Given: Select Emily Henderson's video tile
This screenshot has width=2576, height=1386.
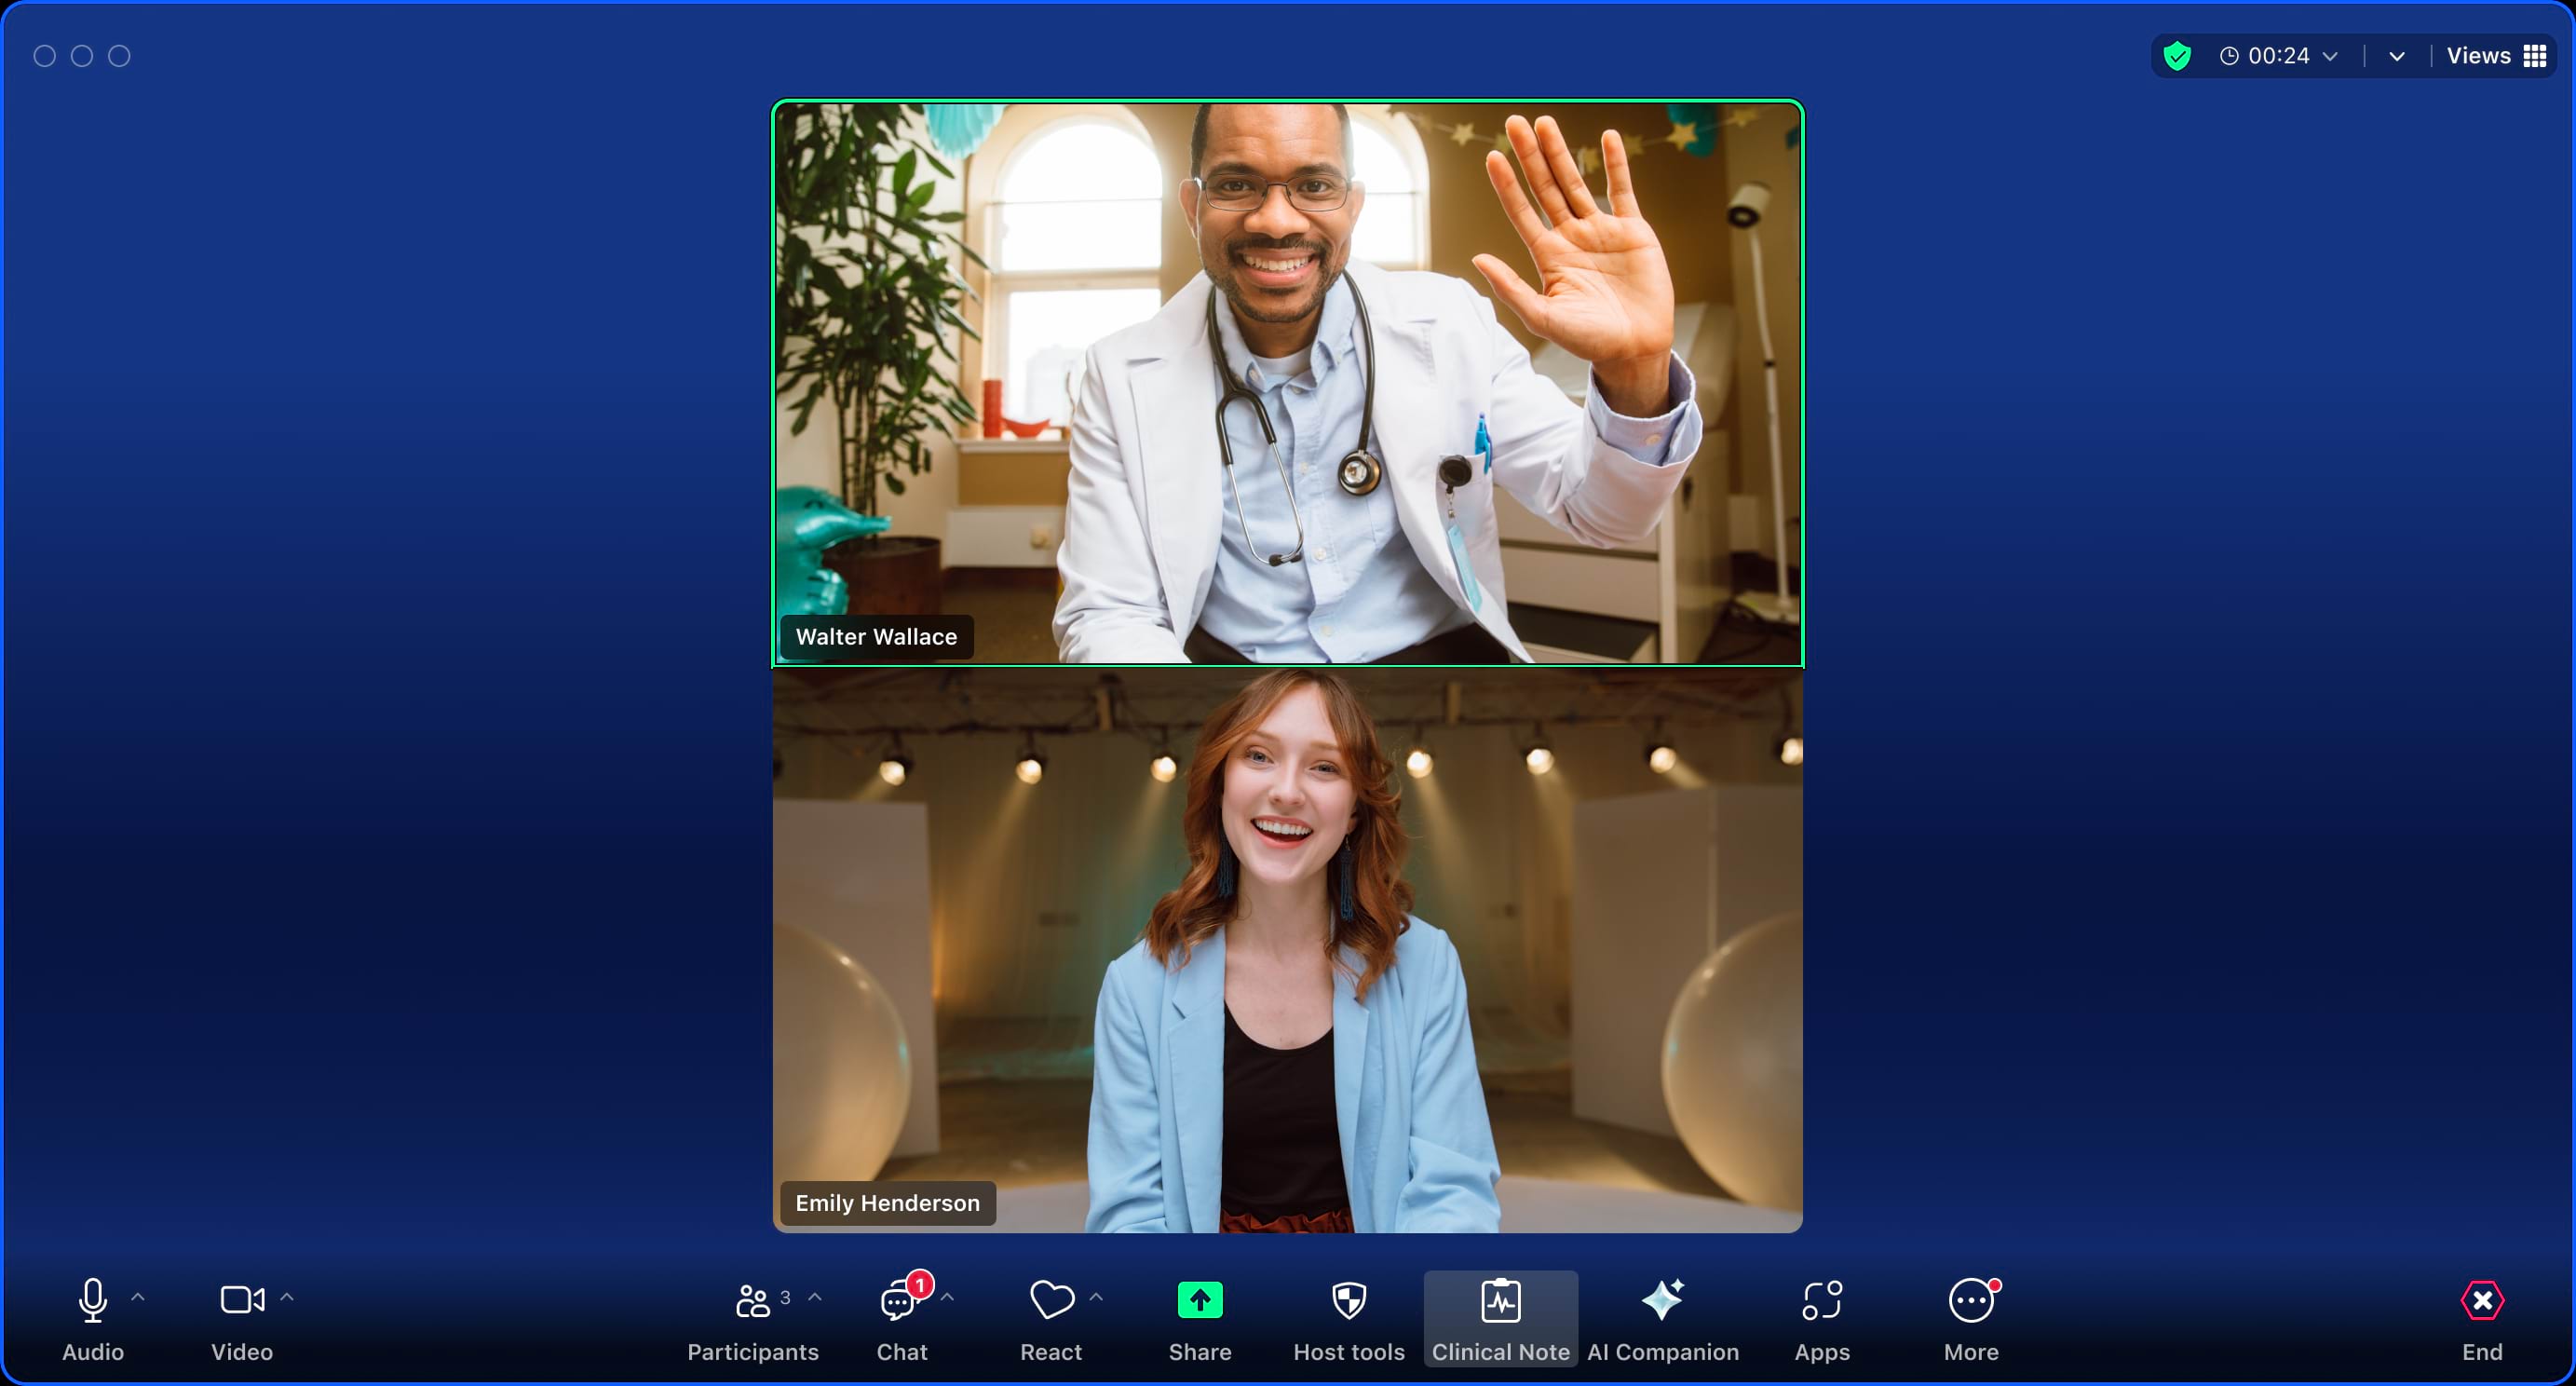Looking at the screenshot, I should (1287, 950).
